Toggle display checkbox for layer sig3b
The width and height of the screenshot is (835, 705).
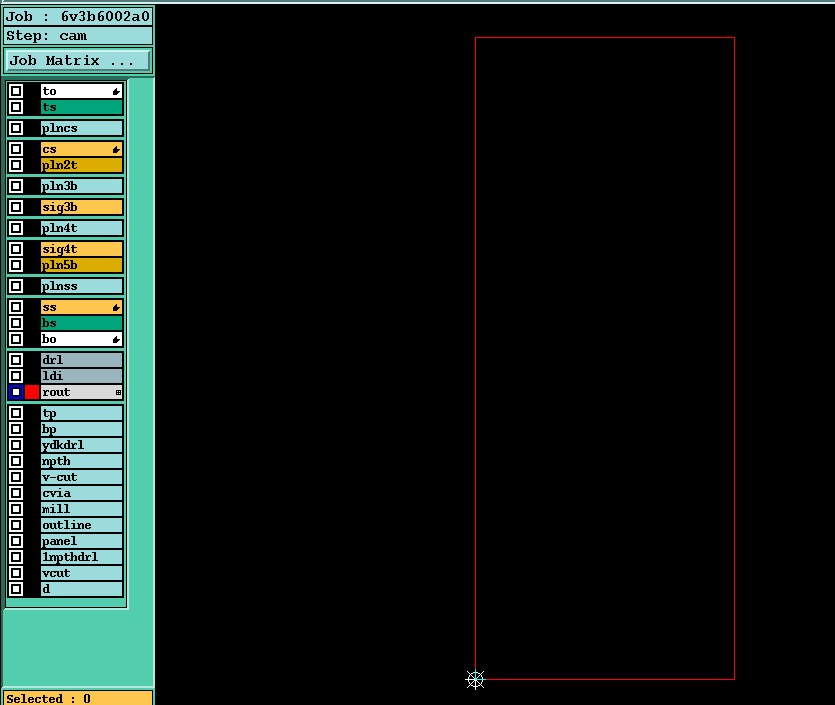(16, 207)
